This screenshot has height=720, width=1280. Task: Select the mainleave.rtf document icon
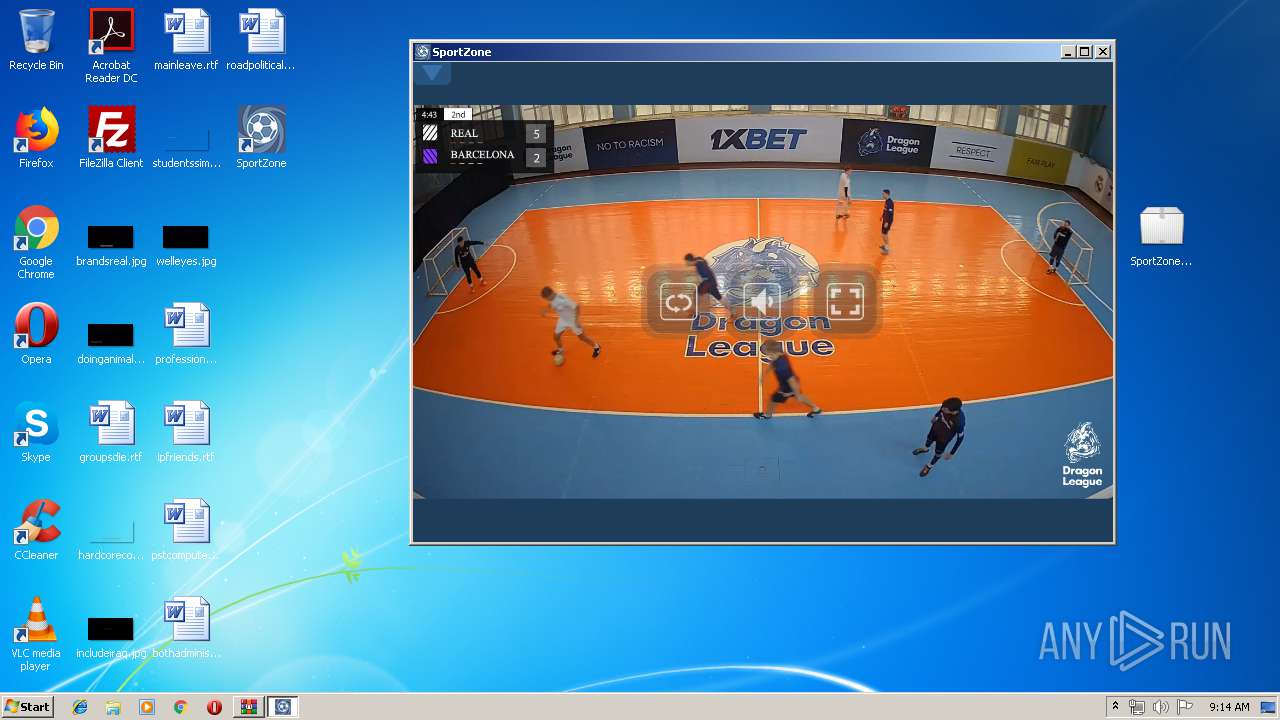click(186, 40)
